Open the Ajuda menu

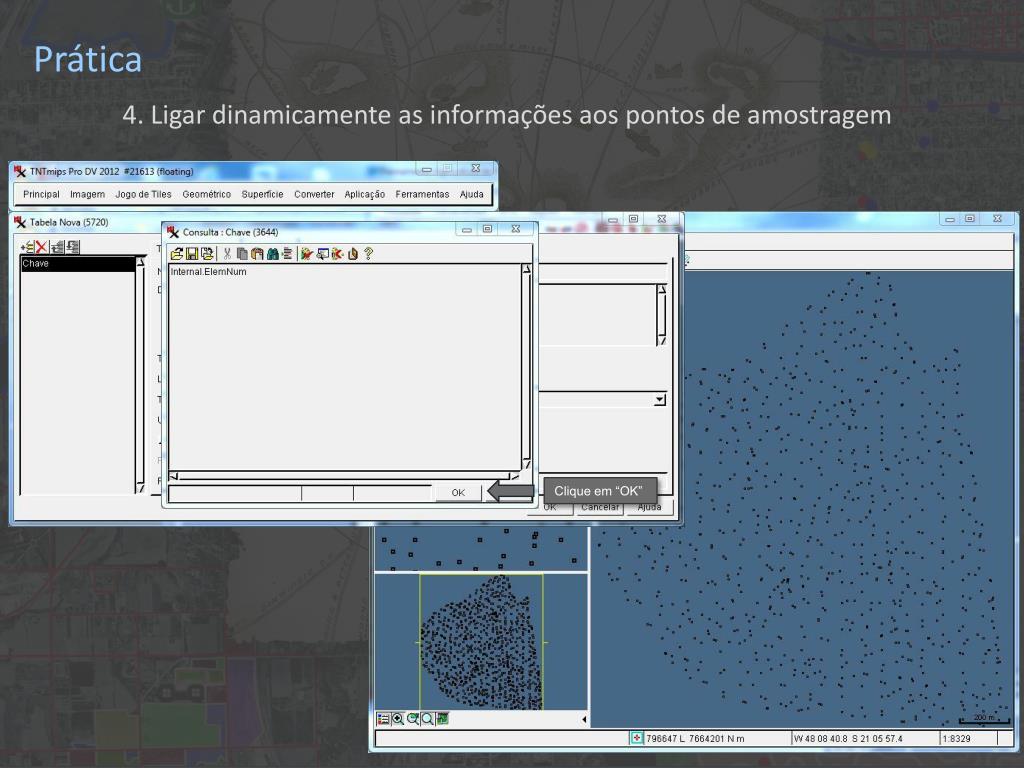tap(472, 194)
